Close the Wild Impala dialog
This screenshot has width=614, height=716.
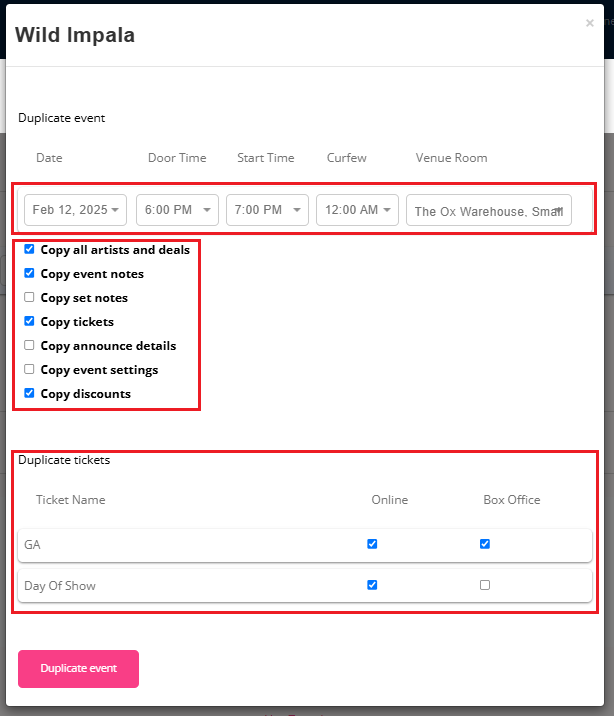click(x=589, y=23)
